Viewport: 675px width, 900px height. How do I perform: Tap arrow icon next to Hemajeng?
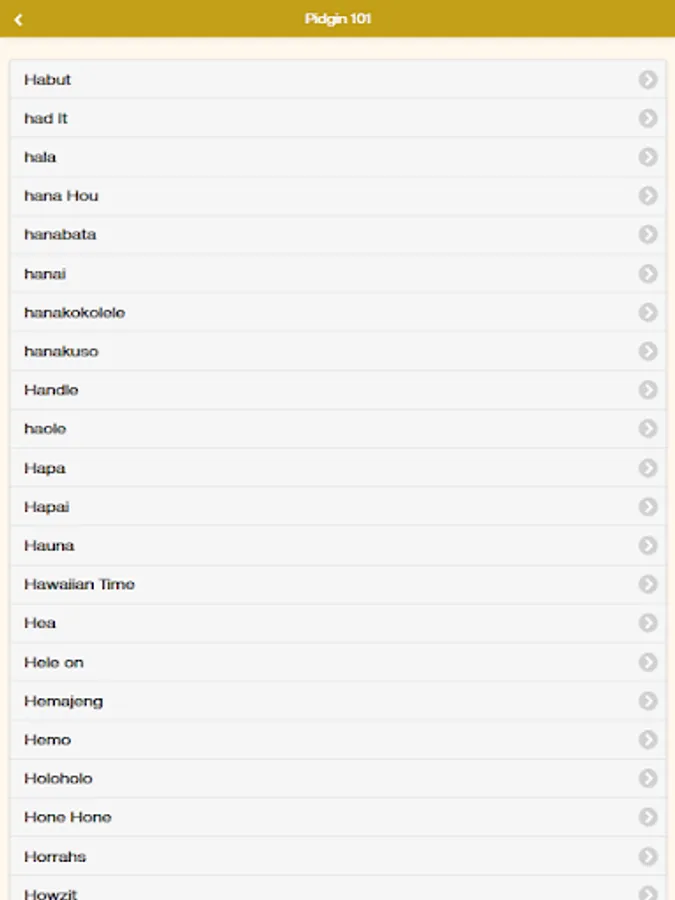(x=648, y=701)
